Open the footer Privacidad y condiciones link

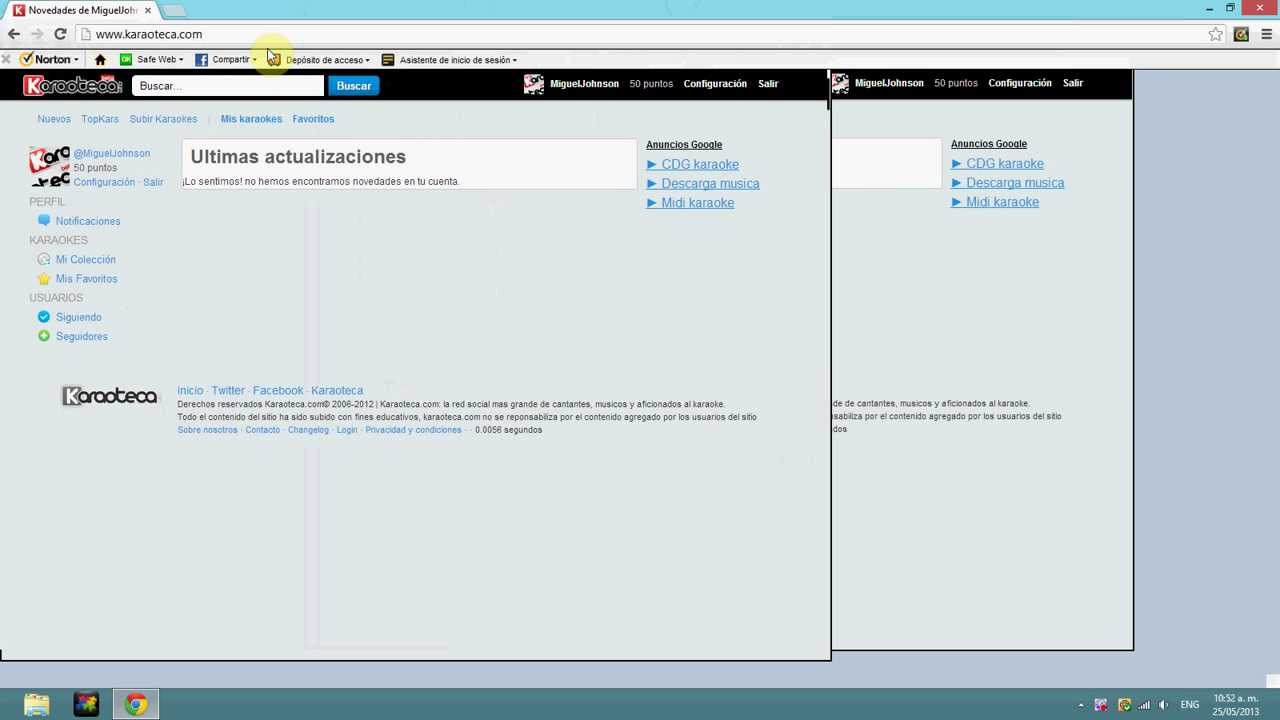413,430
